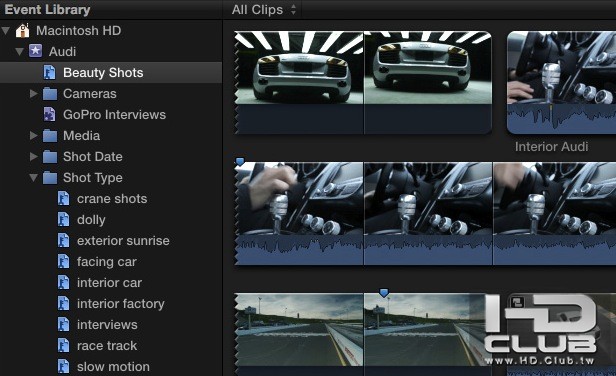The width and height of the screenshot is (616, 376).
Task: Click the dolly keyword icon
Action: click(x=63, y=219)
